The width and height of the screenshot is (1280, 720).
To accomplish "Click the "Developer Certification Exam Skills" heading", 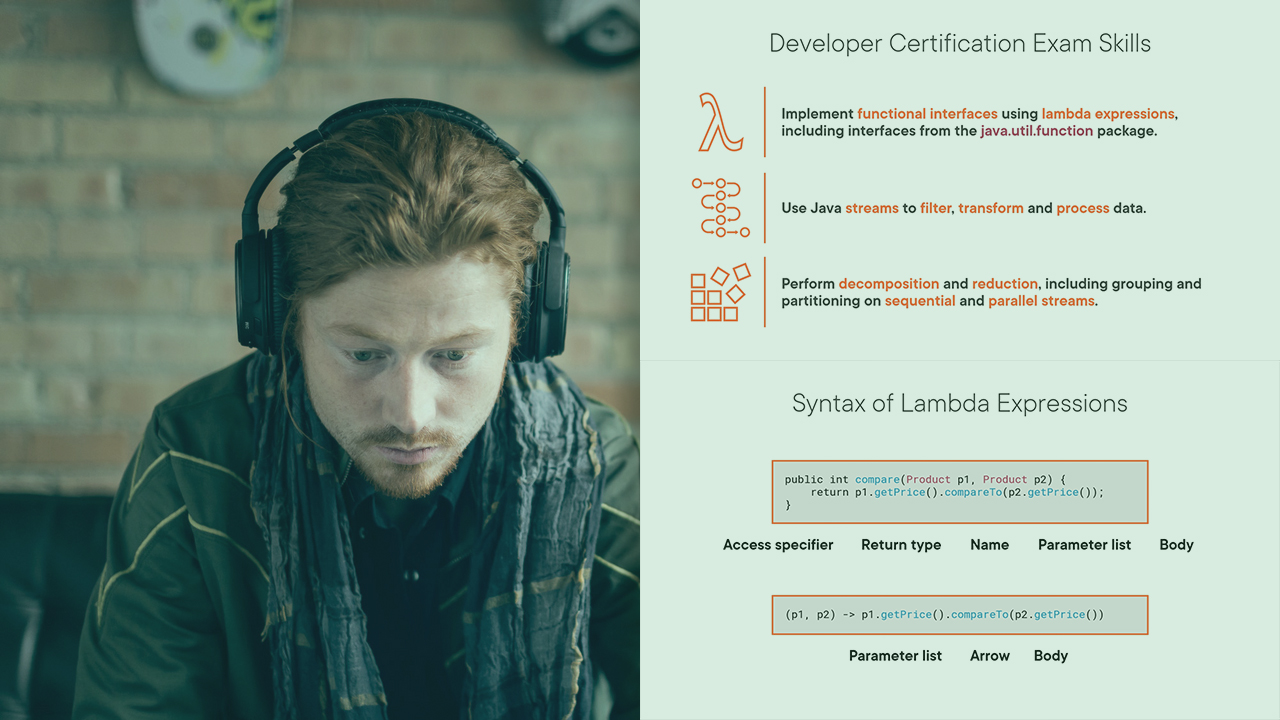I will 960,43.
